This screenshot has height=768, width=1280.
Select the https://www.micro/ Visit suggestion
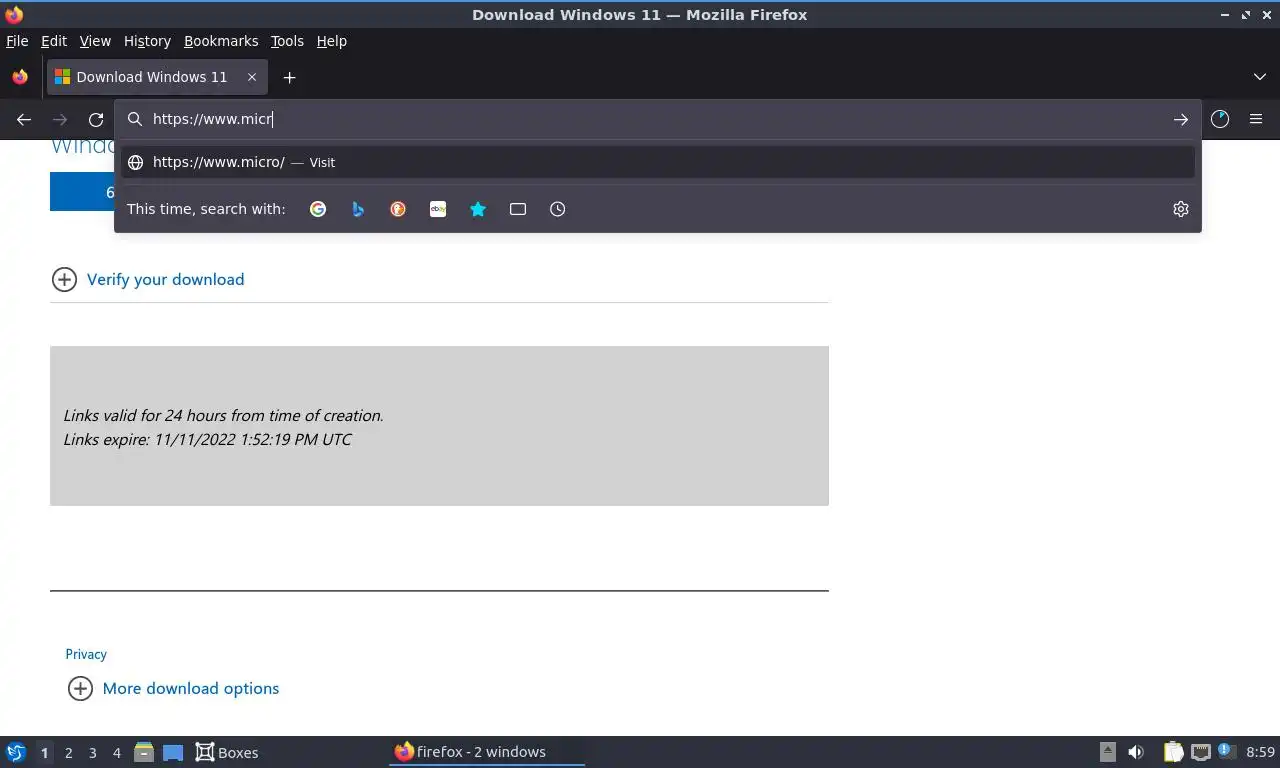[x=657, y=162]
